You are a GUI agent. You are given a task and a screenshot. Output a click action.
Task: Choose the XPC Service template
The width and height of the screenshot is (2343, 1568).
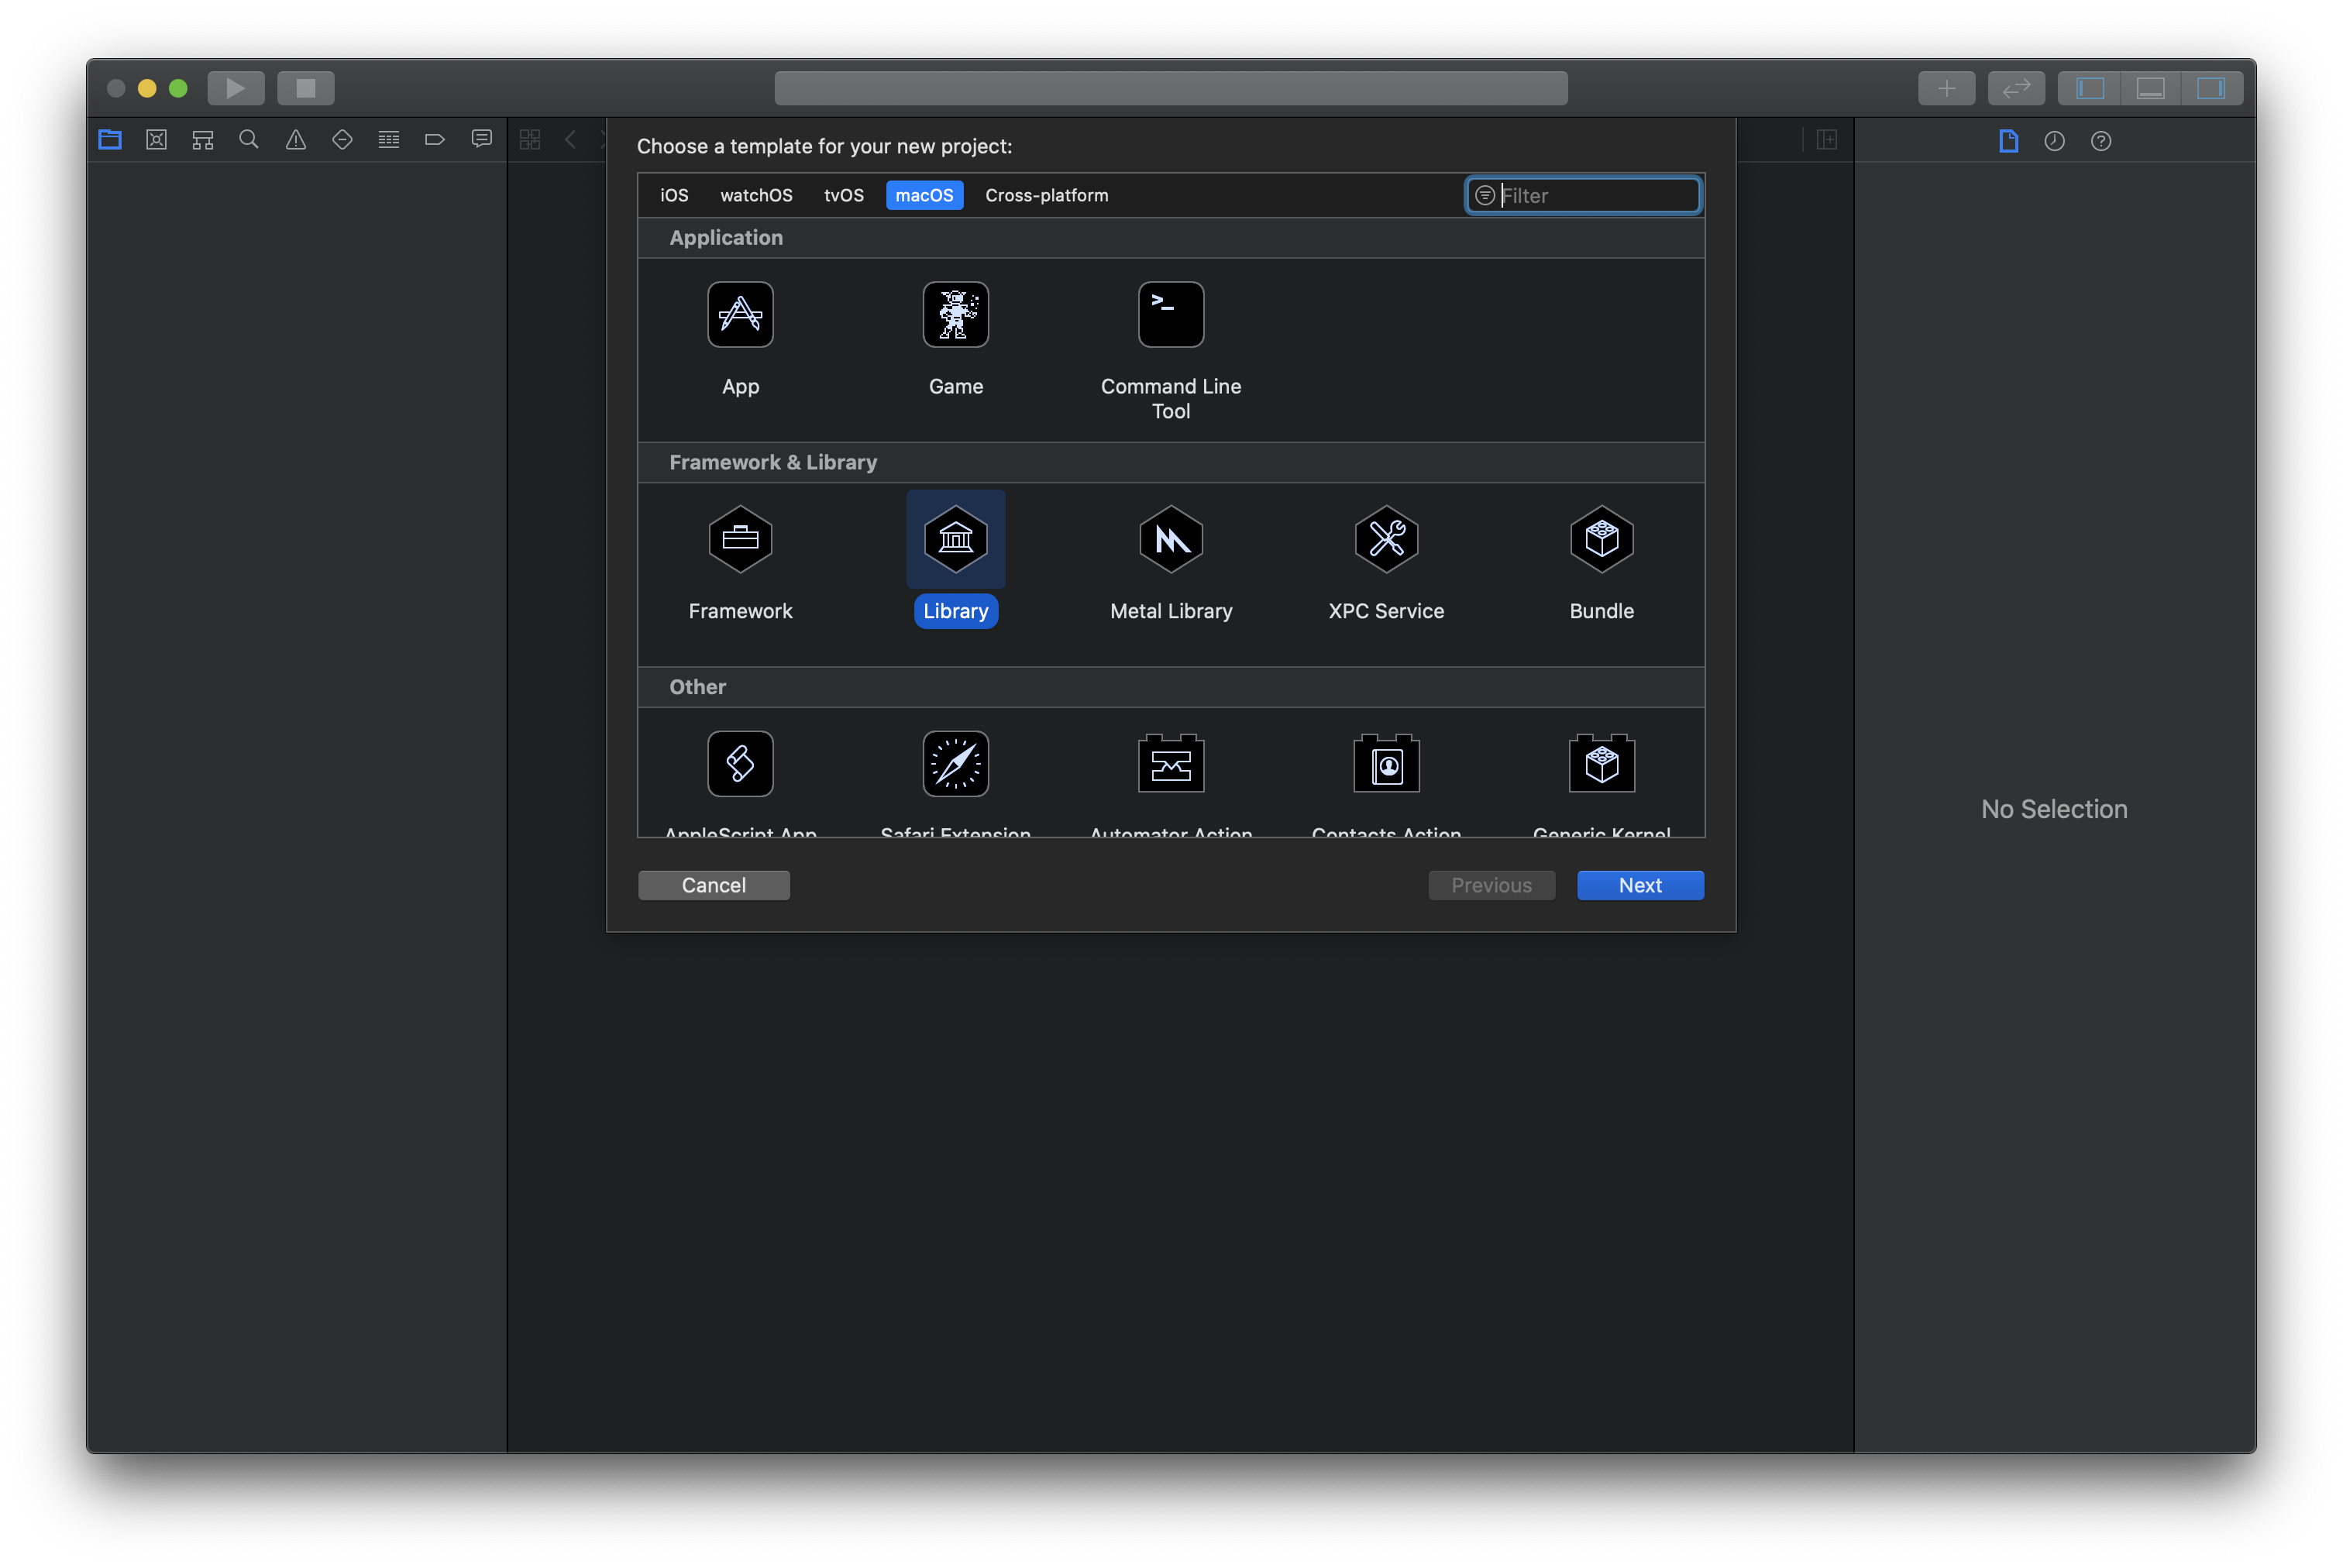1386,540
